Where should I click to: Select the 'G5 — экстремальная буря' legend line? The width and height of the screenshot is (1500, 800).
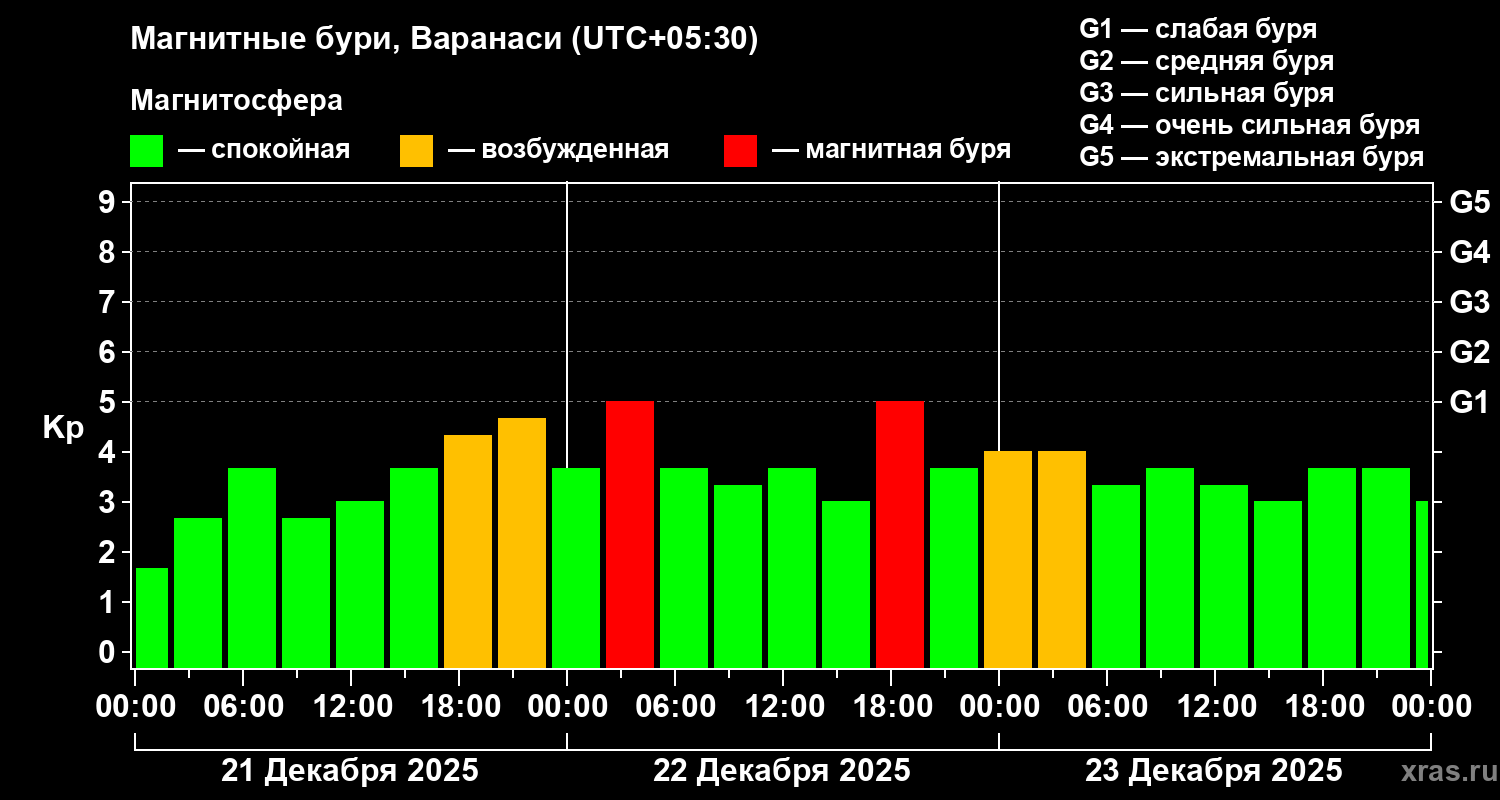pyautogui.click(x=1252, y=157)
